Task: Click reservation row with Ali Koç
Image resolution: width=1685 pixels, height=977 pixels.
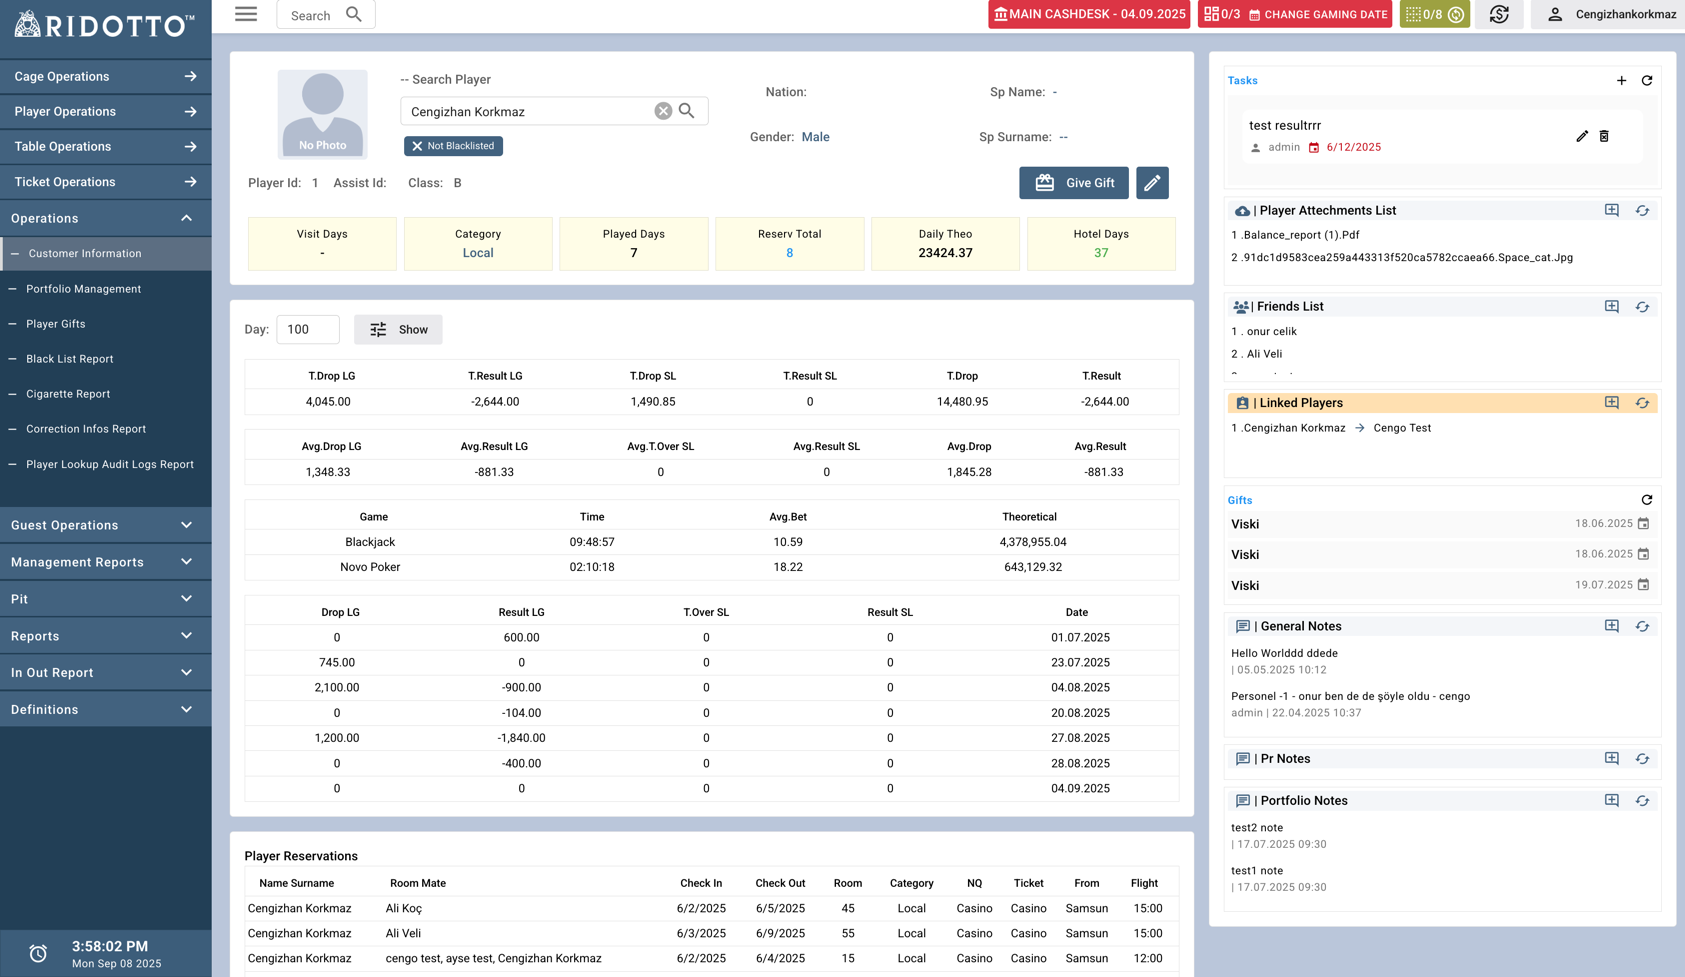Action: (x=711, y=909)
